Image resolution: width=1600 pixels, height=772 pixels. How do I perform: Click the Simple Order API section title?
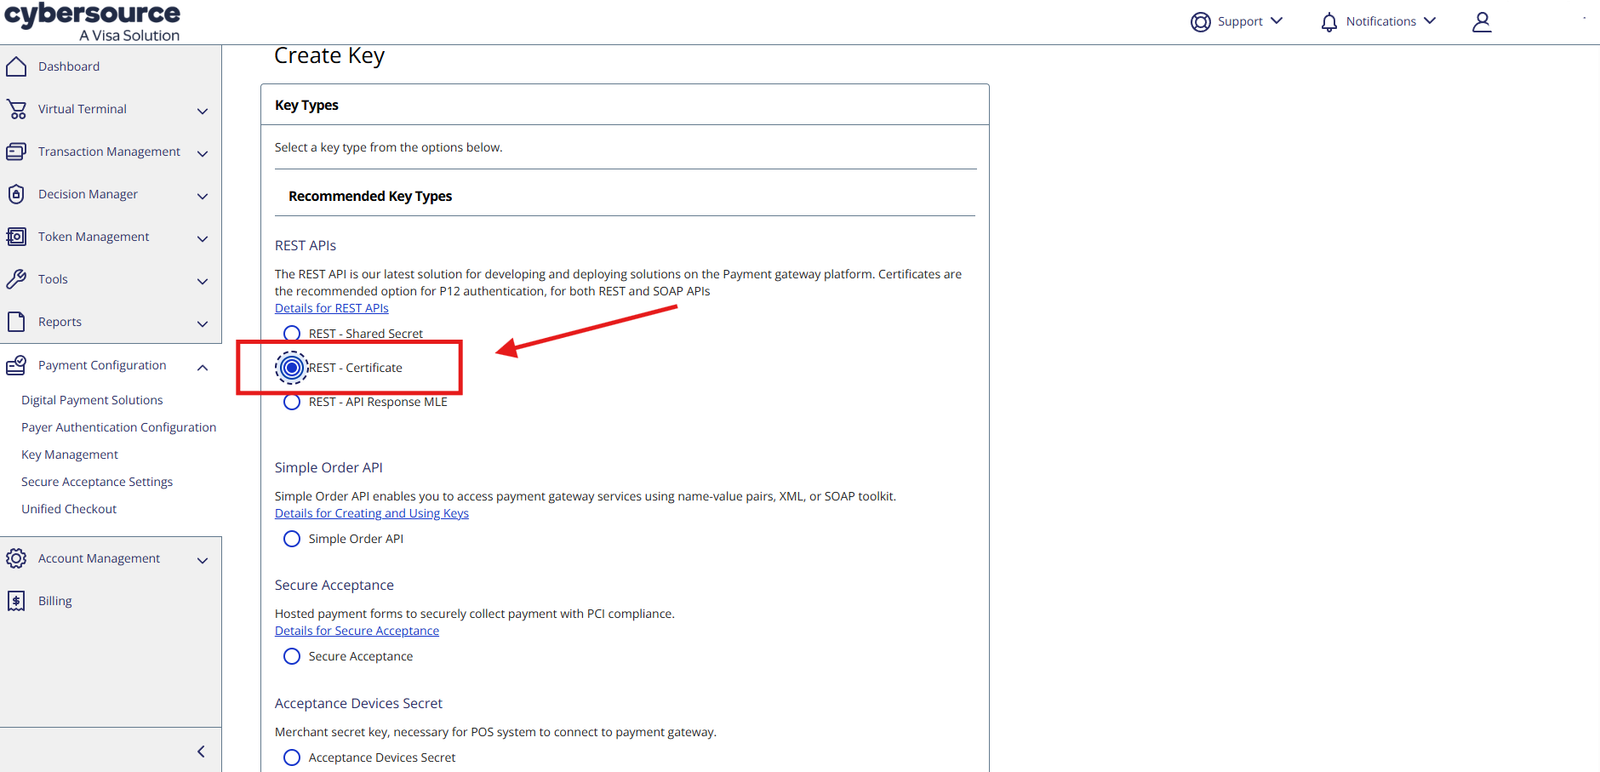(x=329, y=467)
